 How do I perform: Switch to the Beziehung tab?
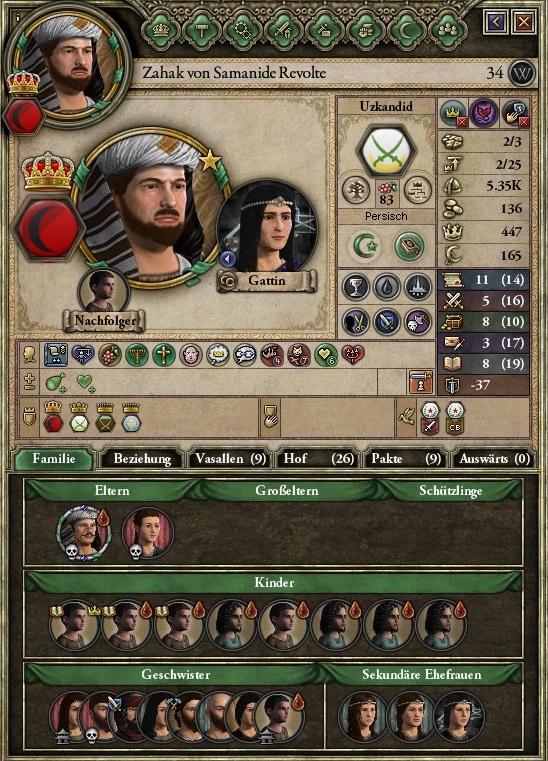(x=142, y=459)
